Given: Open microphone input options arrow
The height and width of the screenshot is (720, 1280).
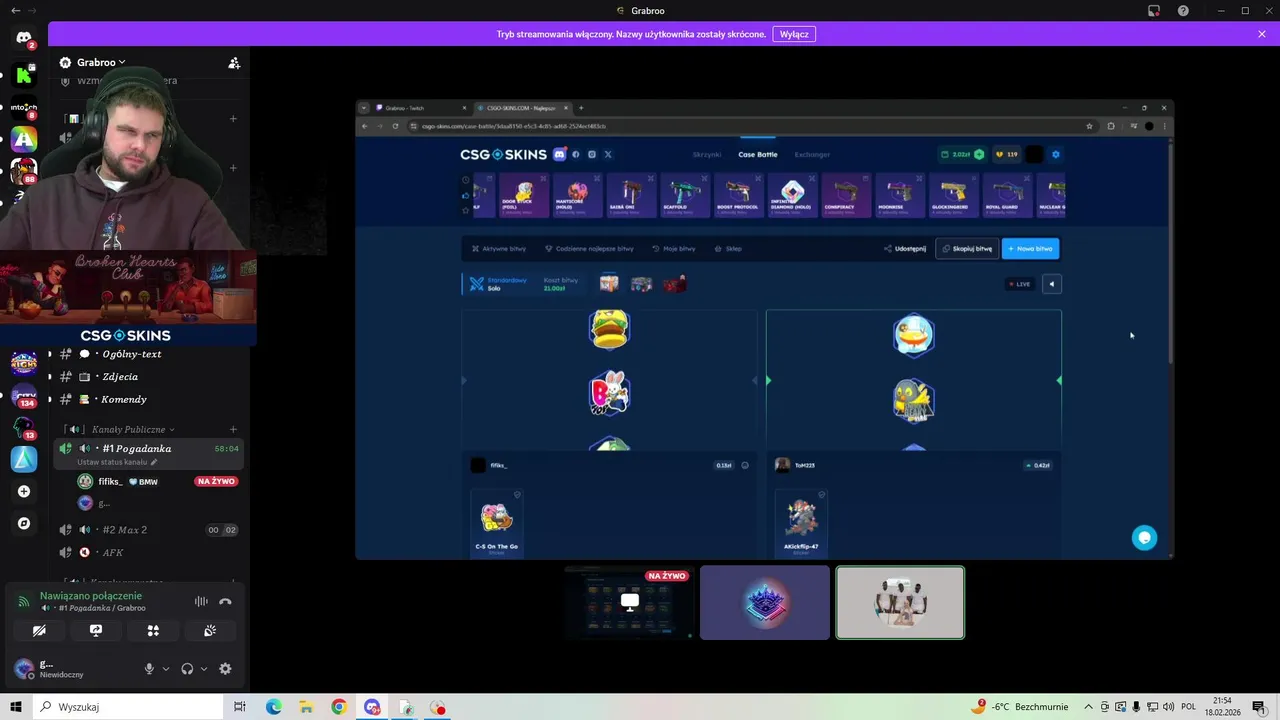Looking at the screenshot, I should coord(166,669).
